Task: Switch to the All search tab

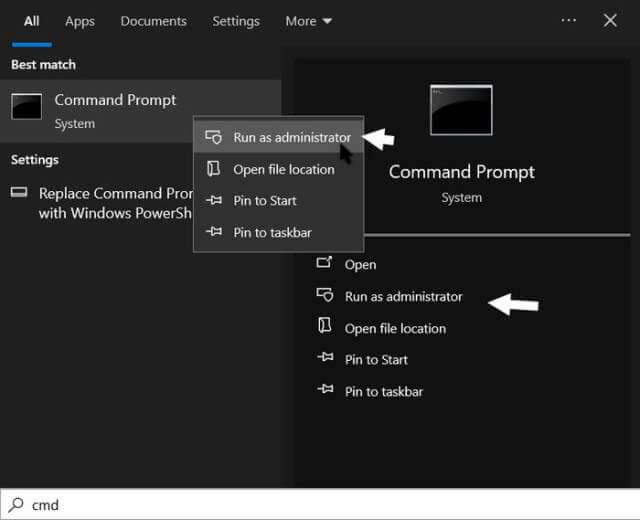Action: coord(31,21)
